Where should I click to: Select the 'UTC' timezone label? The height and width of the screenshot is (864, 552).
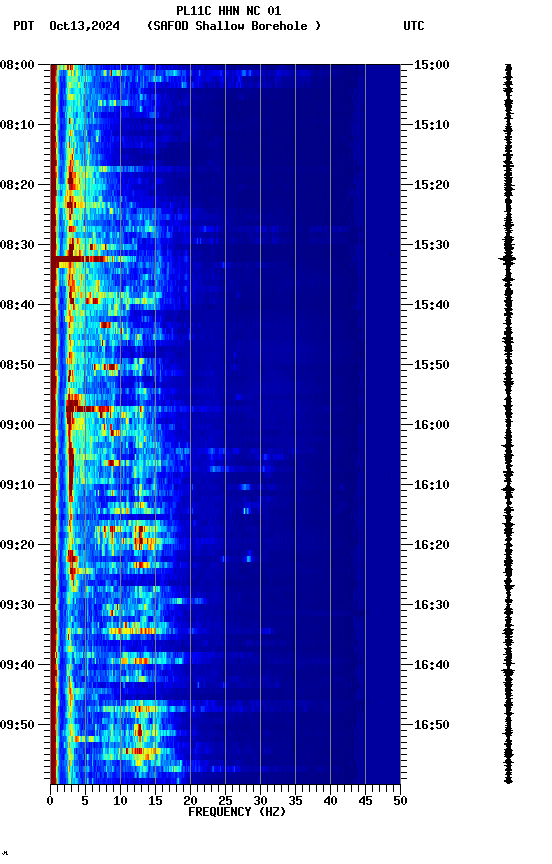(x=414, y=26)
